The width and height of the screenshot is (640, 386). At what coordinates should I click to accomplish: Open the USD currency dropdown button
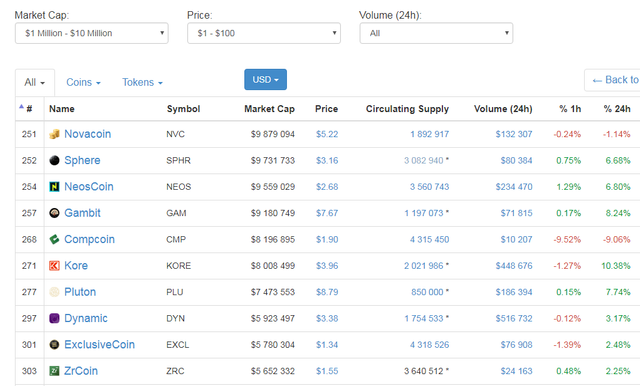(265, 80)
